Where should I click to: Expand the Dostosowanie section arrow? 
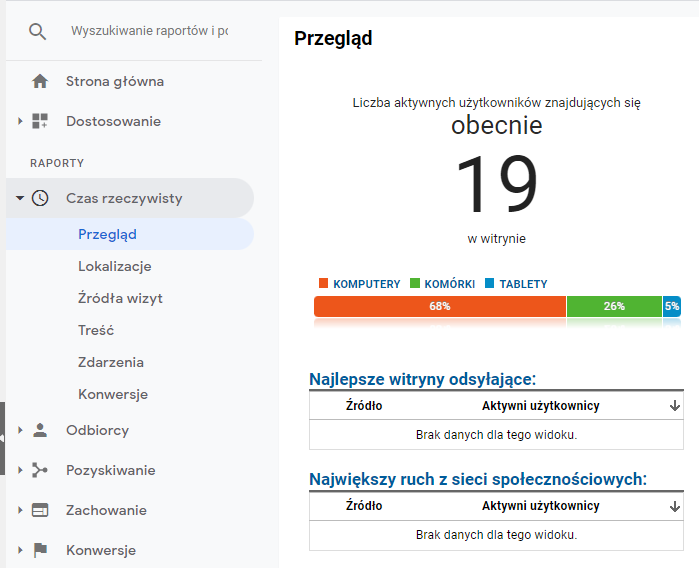tap(20, 121)
